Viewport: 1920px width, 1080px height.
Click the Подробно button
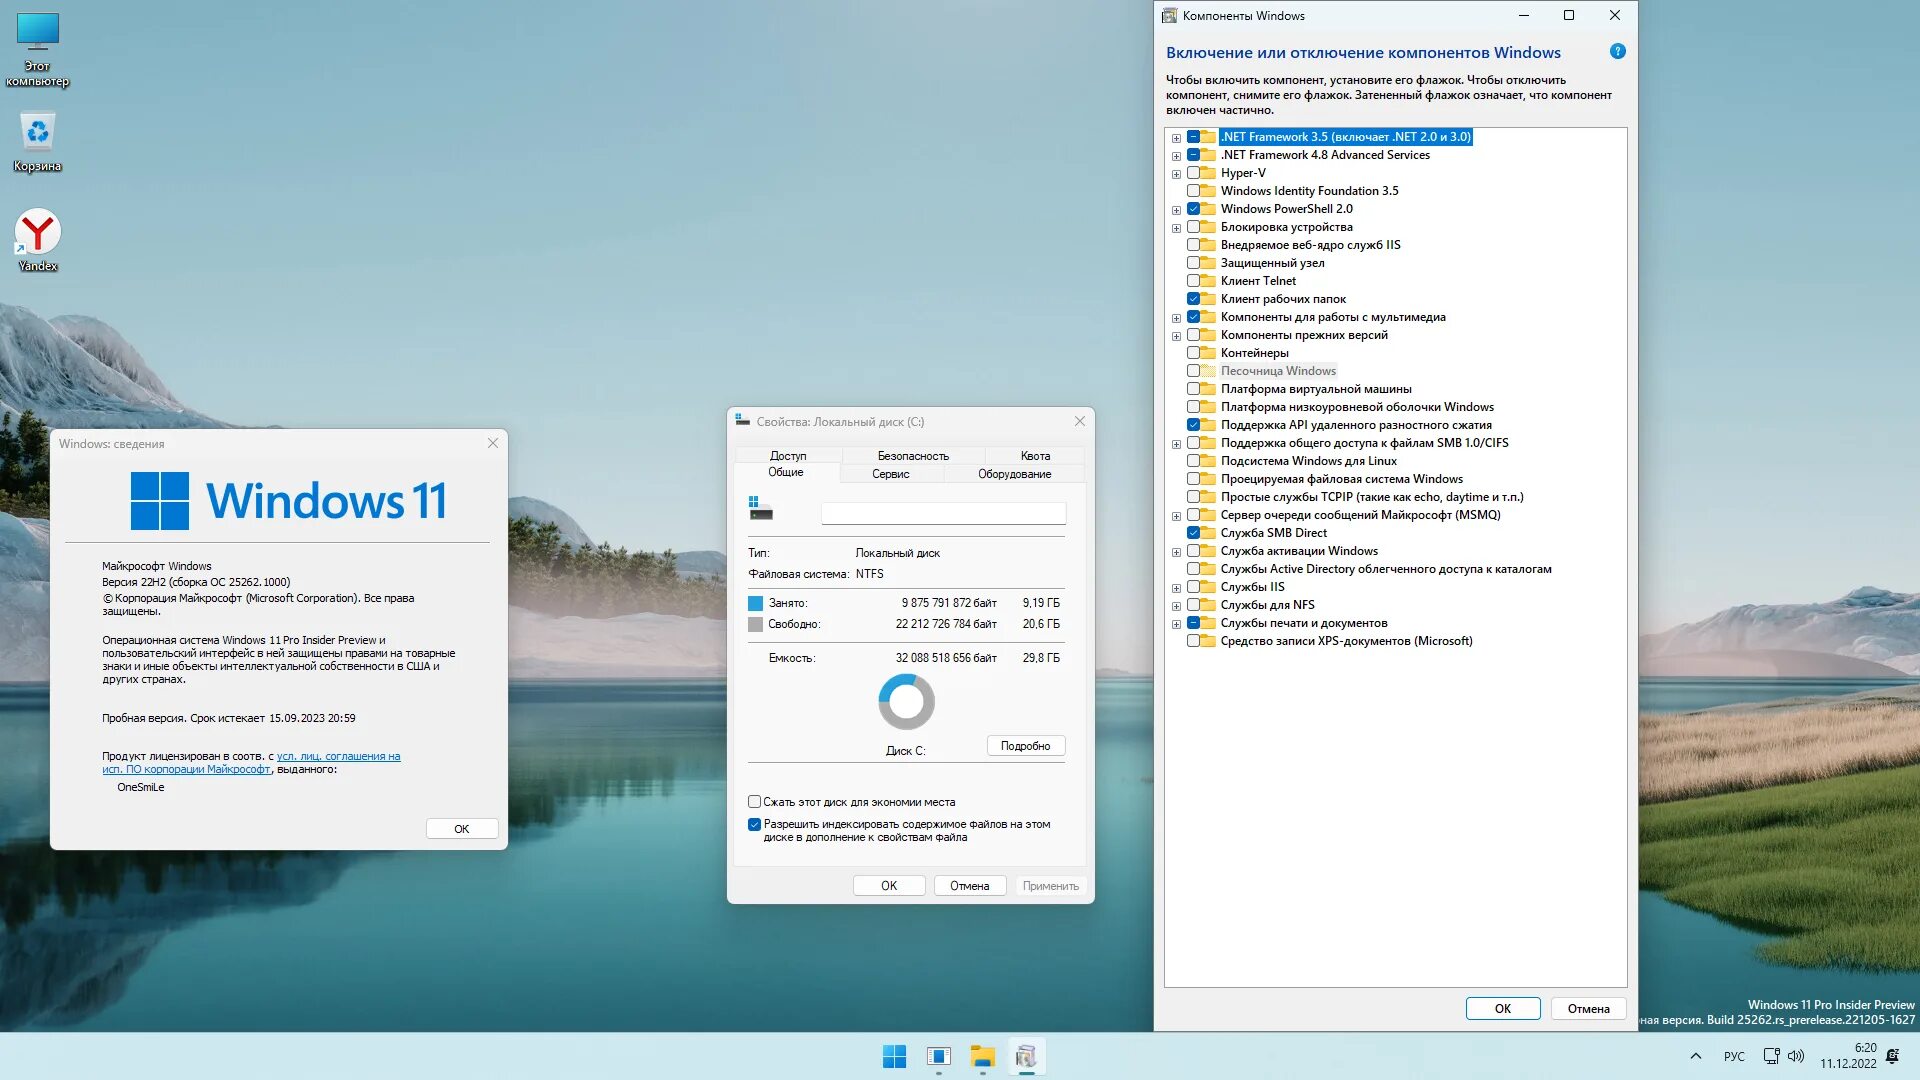pyautogui.click(x=1025, y=745)
